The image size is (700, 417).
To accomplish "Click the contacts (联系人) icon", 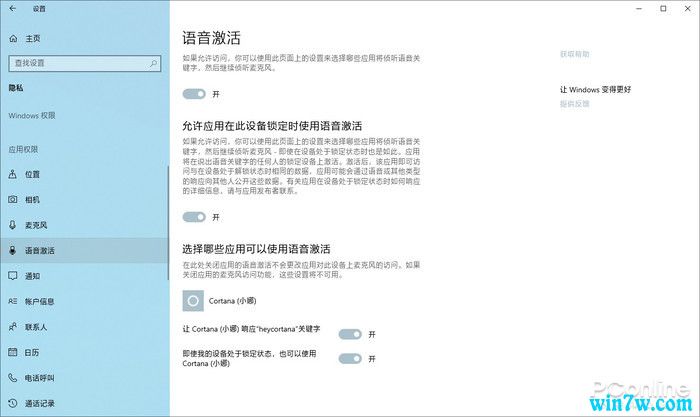I will pyautogui.click(x=13, y=327).
